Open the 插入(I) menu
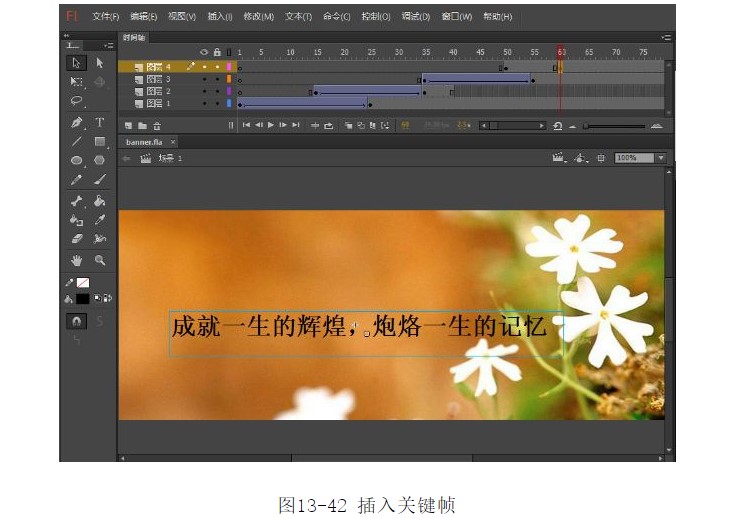Viewport: 753px width, 518px height. (x=220, y=17)
